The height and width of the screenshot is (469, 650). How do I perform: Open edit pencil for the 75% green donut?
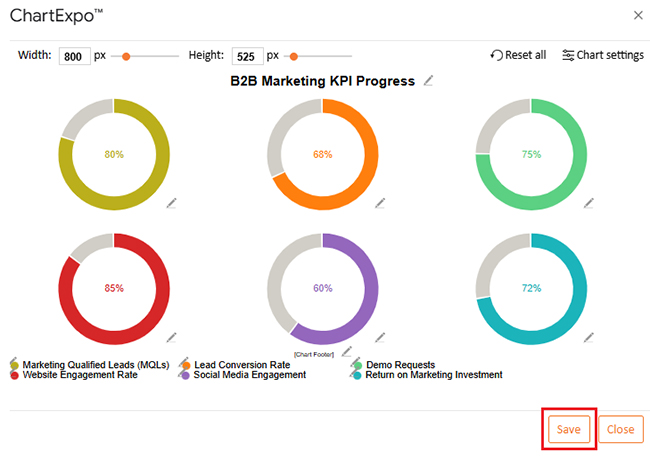coord(589,202)
